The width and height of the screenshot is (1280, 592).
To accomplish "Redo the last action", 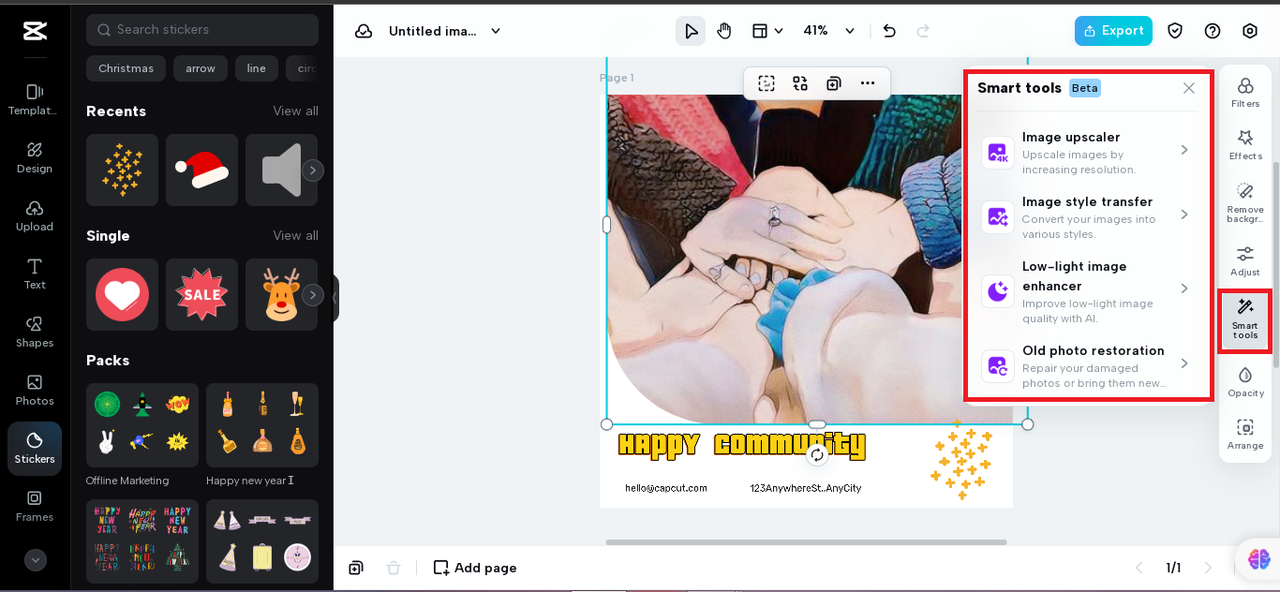I will (x=924, y=31).
